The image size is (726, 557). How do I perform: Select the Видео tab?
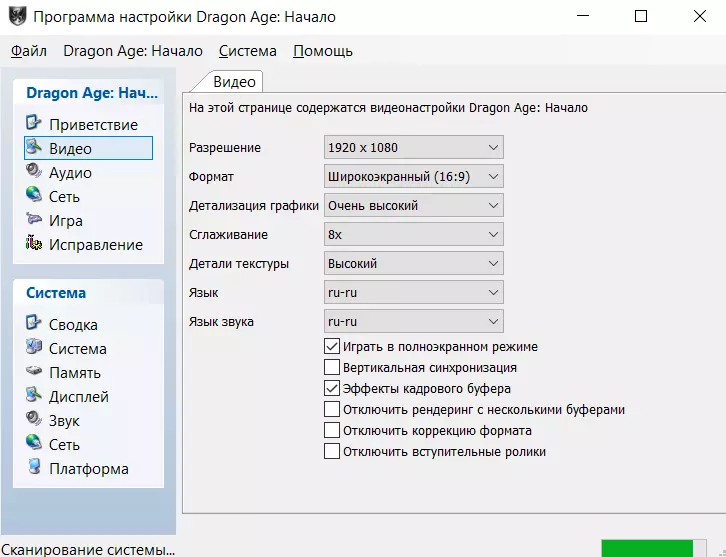coord(234,82)
